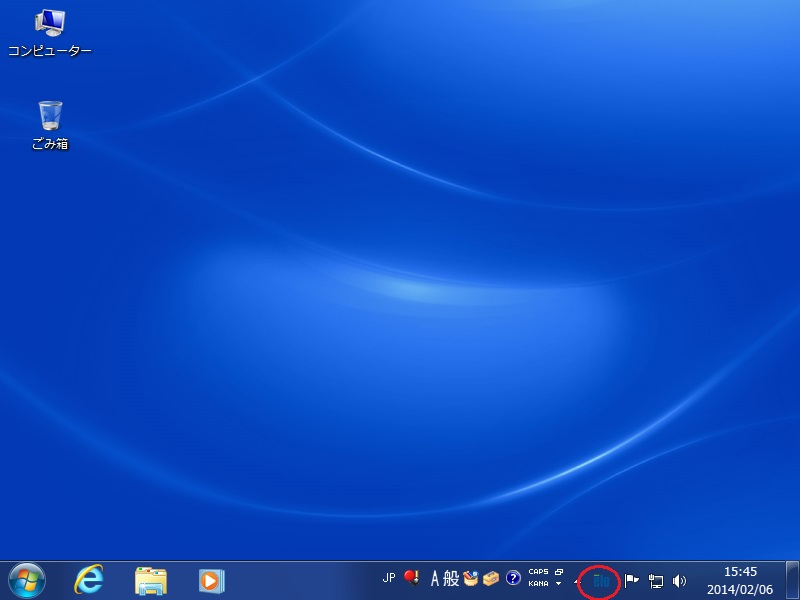
Task: Start Windows Media Player from taskbar
Action: pos(211,580)
